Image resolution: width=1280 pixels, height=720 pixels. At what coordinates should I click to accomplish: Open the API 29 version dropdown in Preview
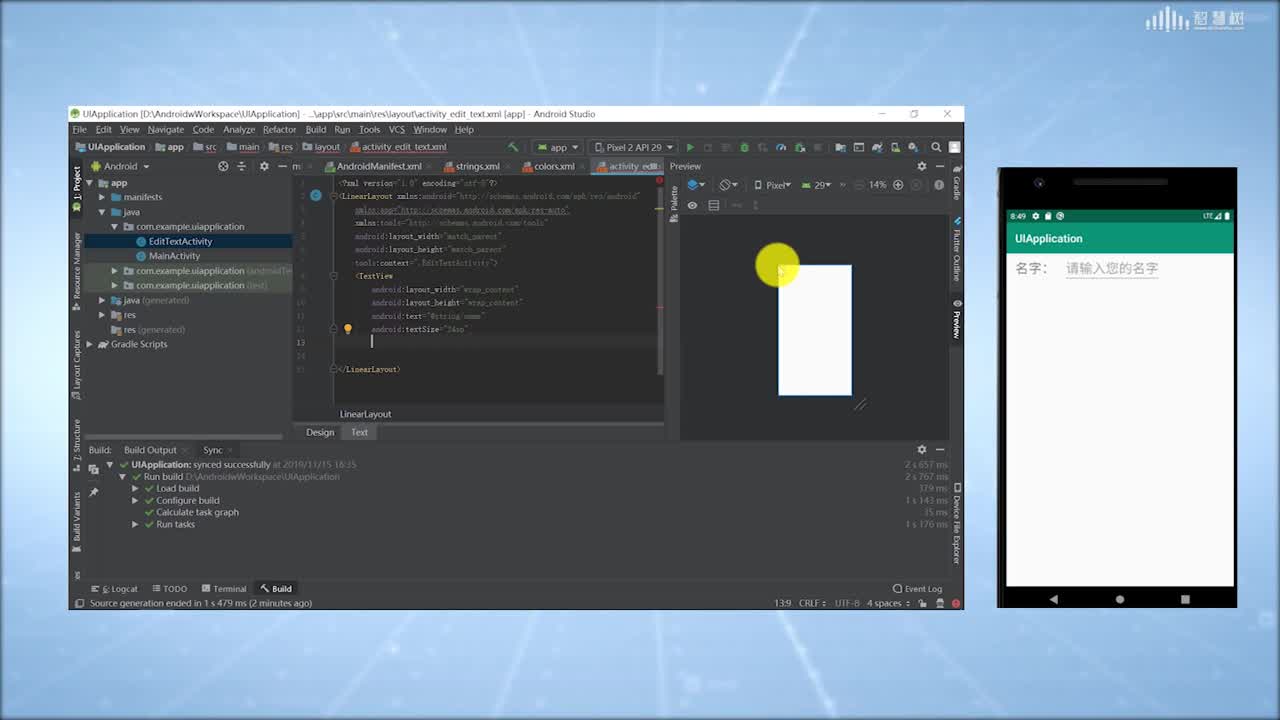pyautogui.click(x=815, y=185)
